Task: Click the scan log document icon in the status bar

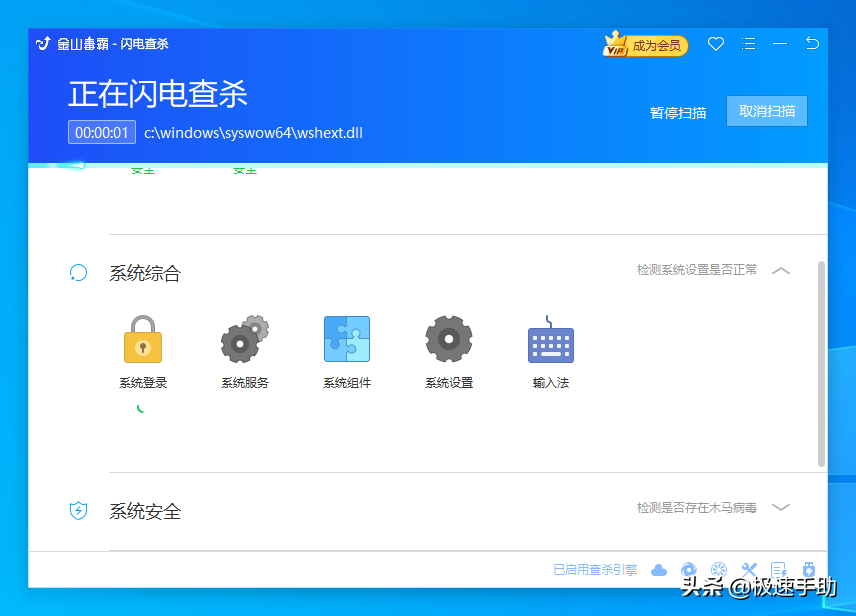Action: (779, 569)
